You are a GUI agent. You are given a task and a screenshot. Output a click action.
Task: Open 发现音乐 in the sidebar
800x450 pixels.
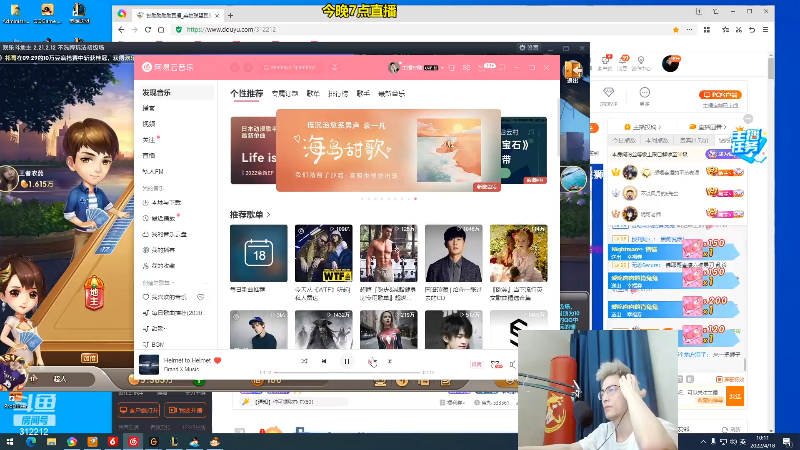tap(175, 92)
